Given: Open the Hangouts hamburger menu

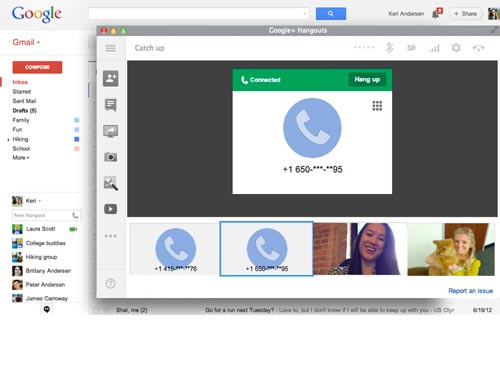Looking at the screenshot, I should [111, 48].
